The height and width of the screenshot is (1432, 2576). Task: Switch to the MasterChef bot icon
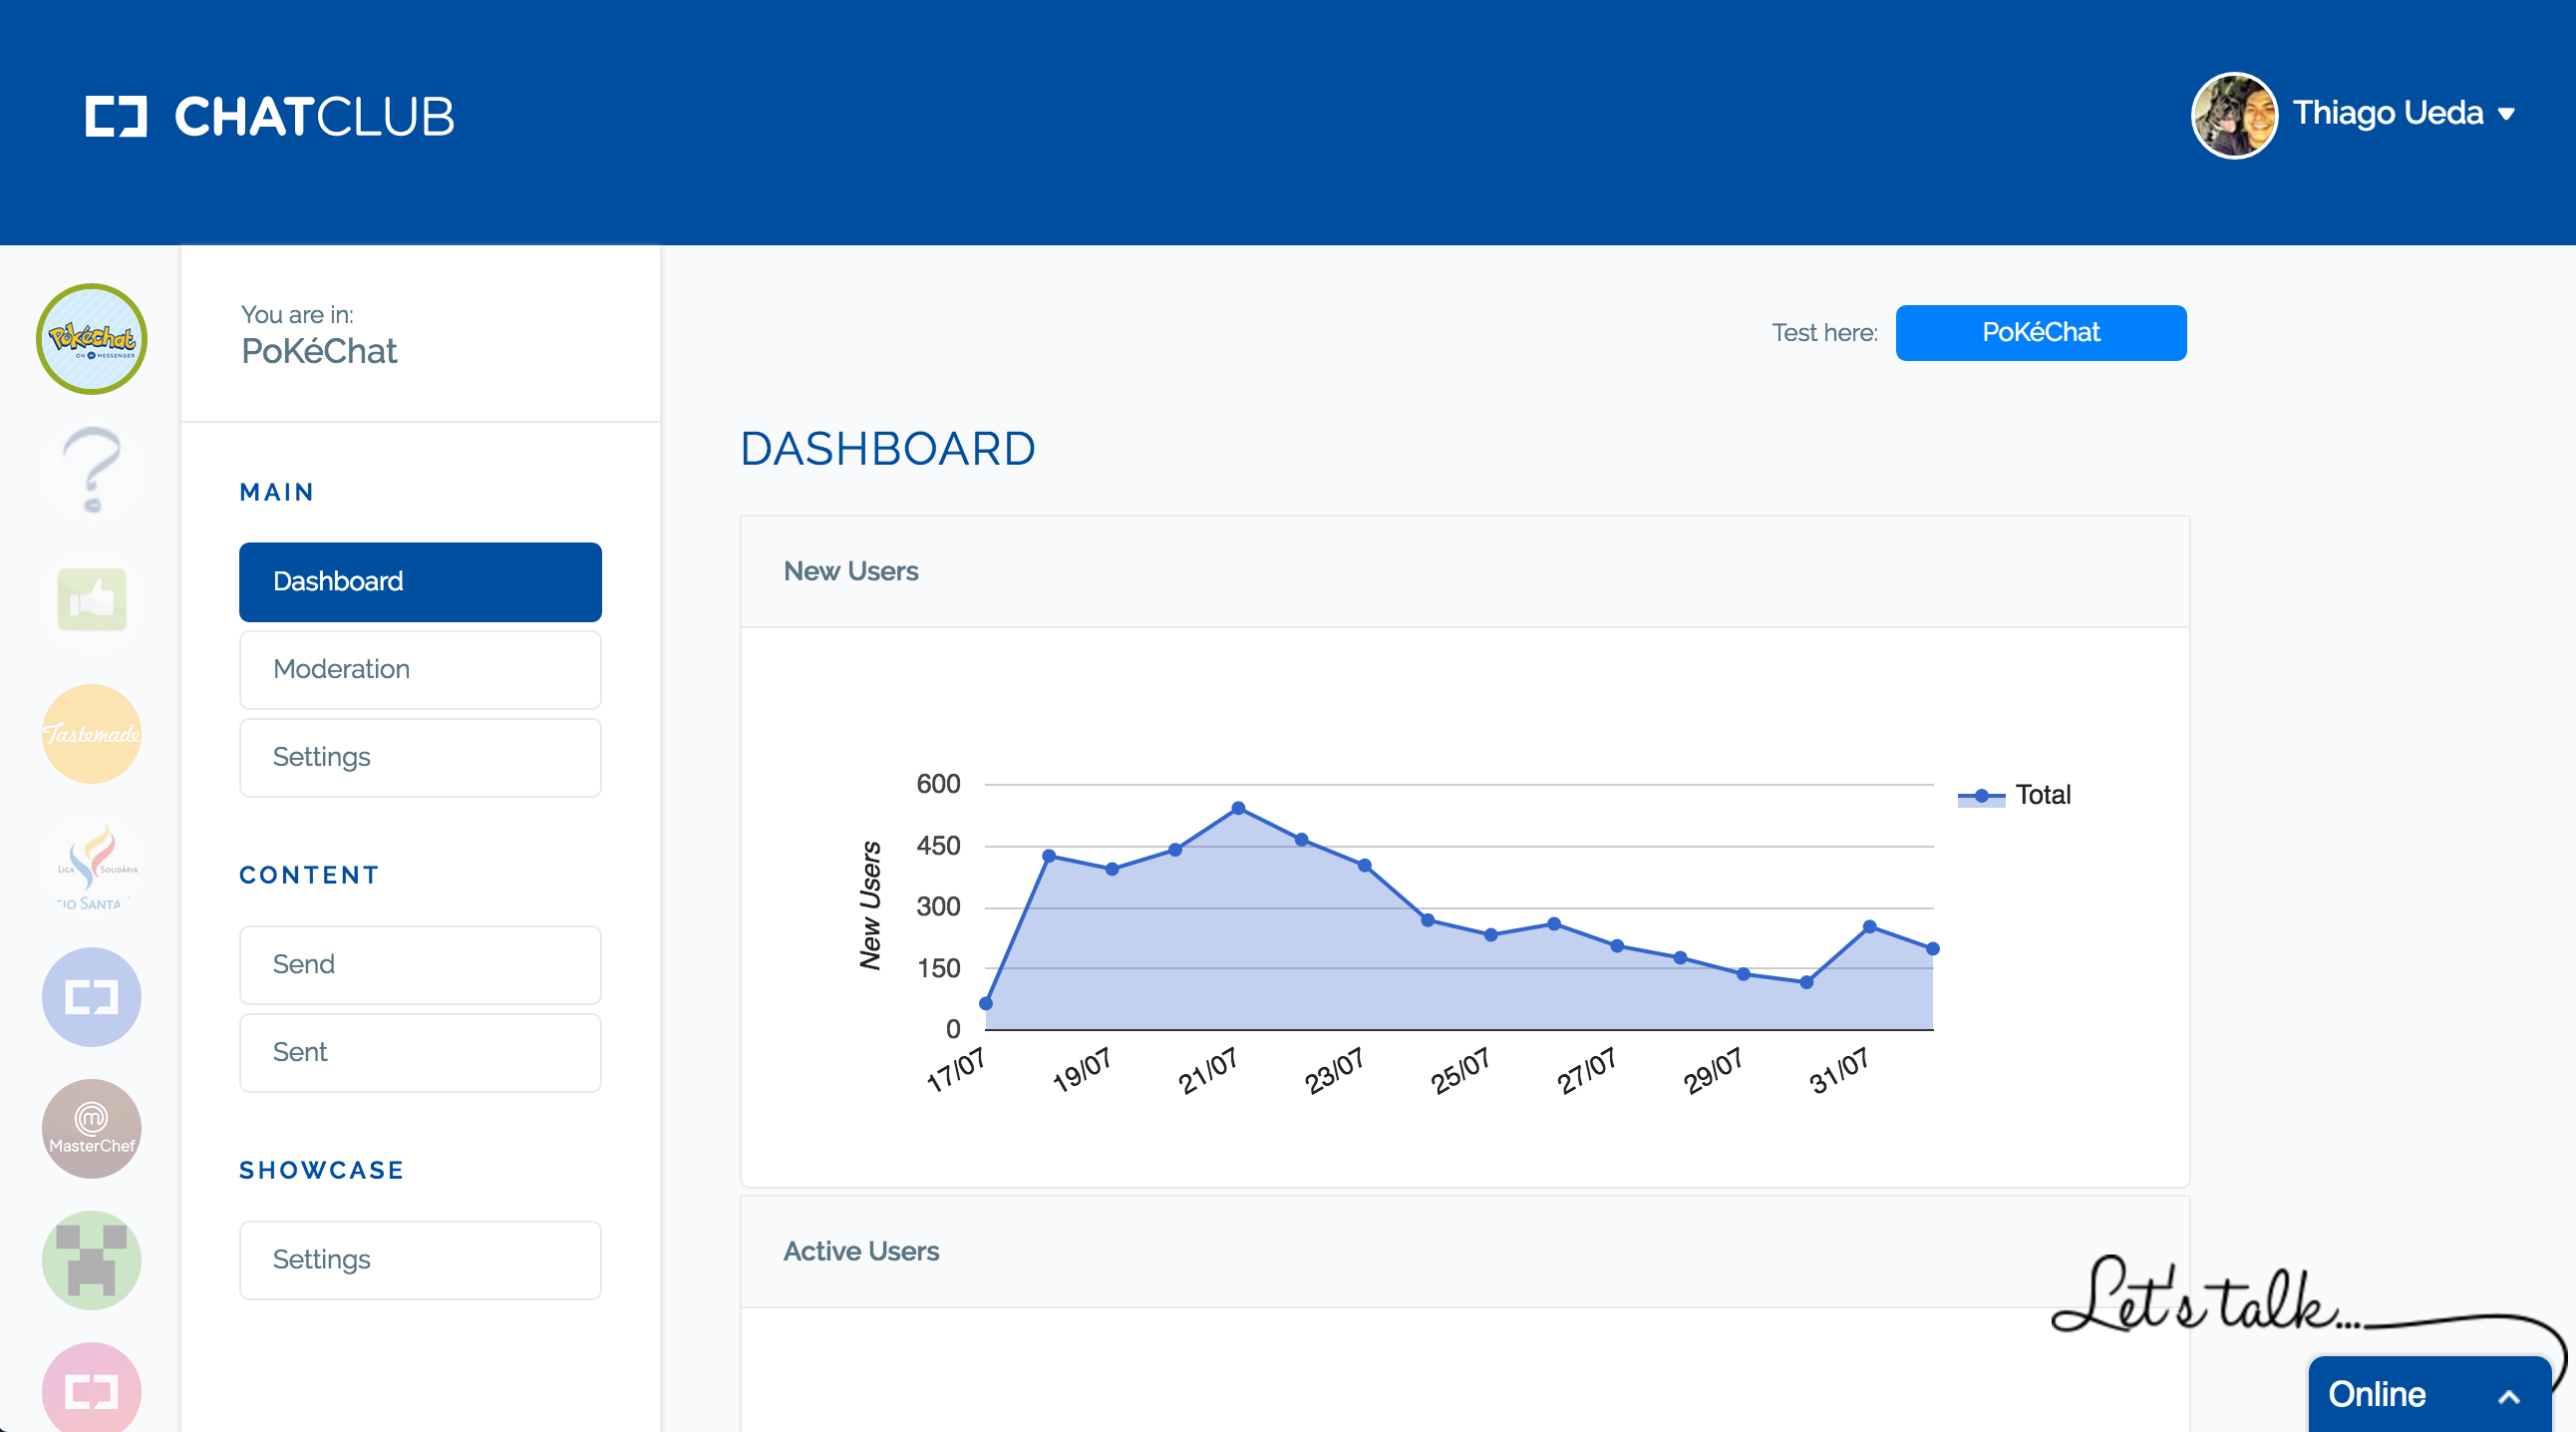click(91, 1128)
